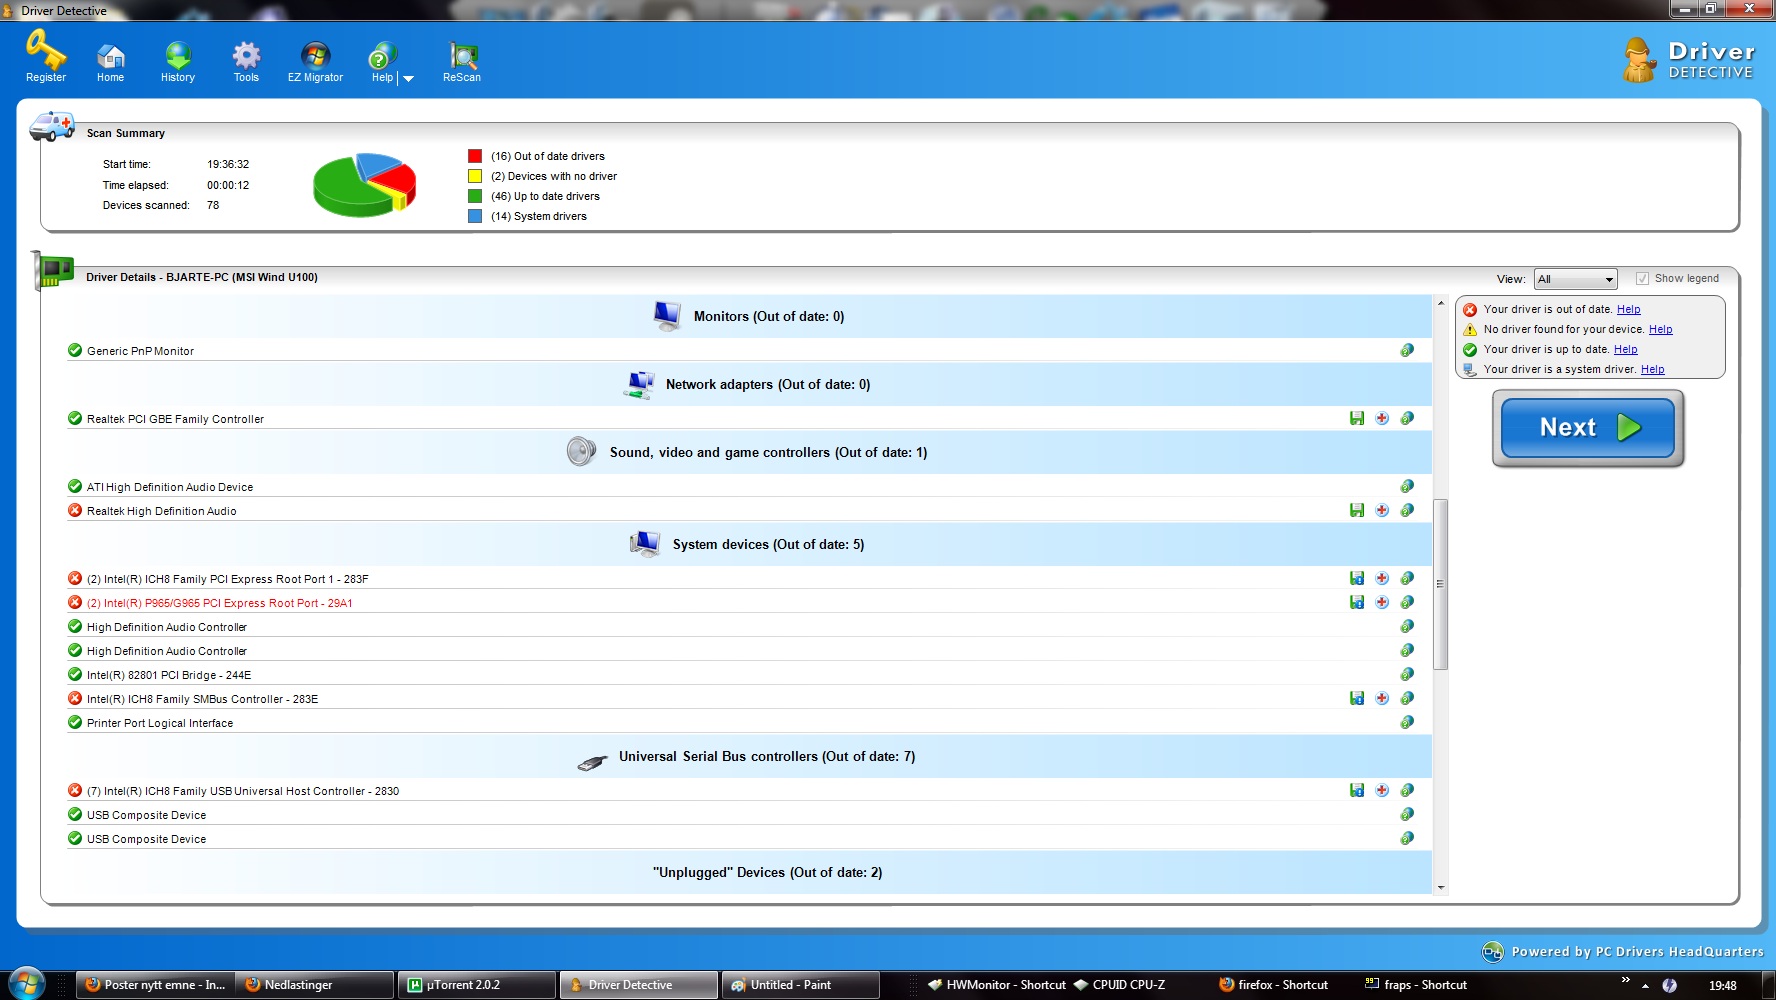1776x1000 pixels.
Task: Open Help link for system driver
Action: 1652,370
